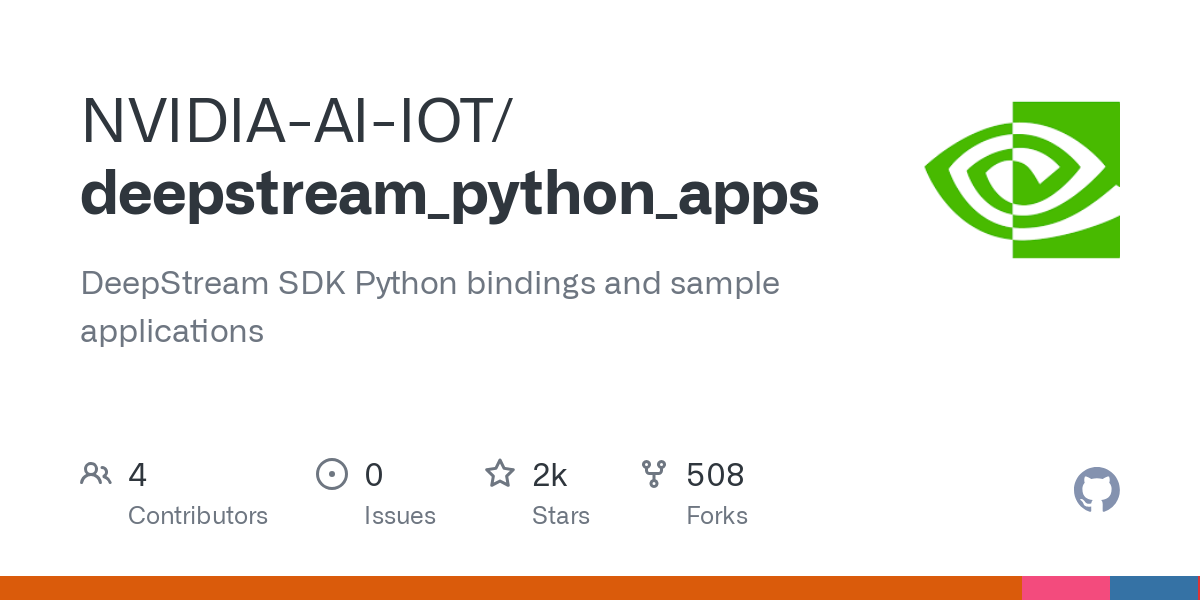Image resolution: width=1200 pixels, height=600 pixels.
Task: Click the Issues label
Action: click(400, 516)
